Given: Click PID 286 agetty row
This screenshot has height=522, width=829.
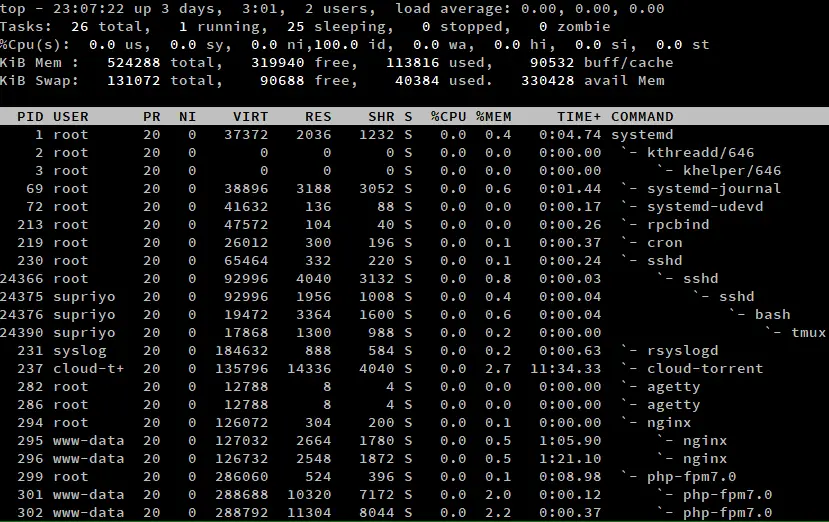Looking at the screenshot, I should tap(414, 405).
